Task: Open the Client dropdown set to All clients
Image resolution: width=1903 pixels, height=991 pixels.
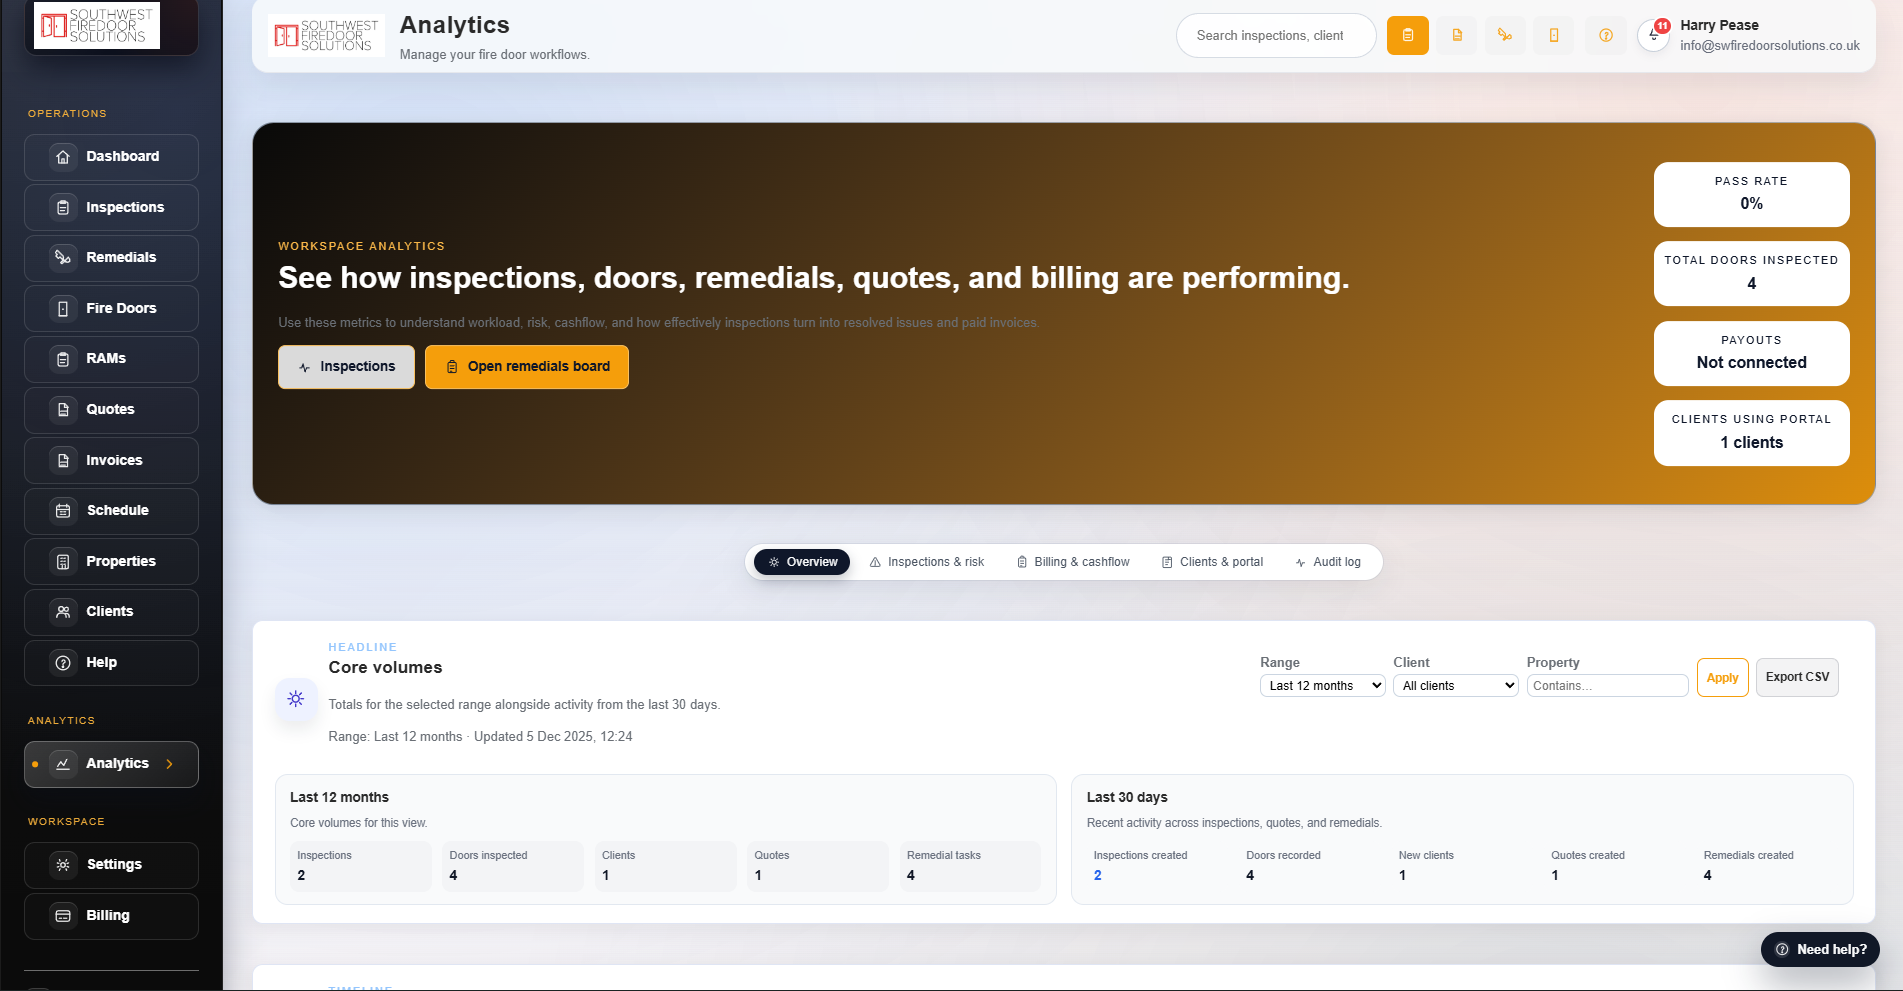Action: [1455, 685]
